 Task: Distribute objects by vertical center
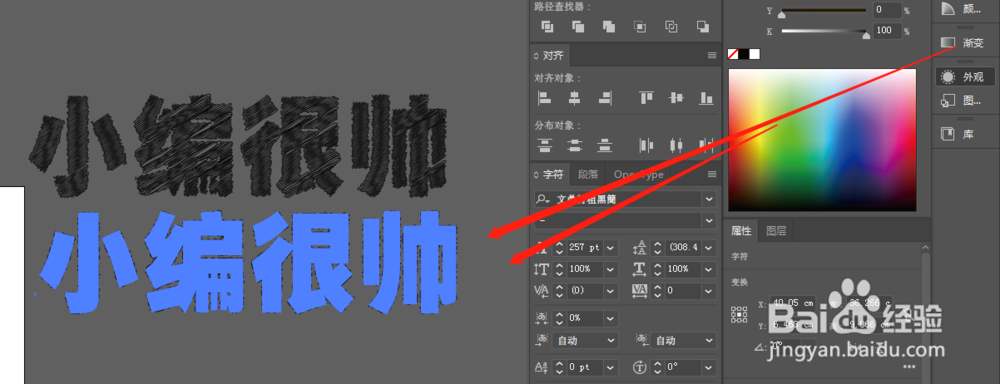click(x=575, y=145)
